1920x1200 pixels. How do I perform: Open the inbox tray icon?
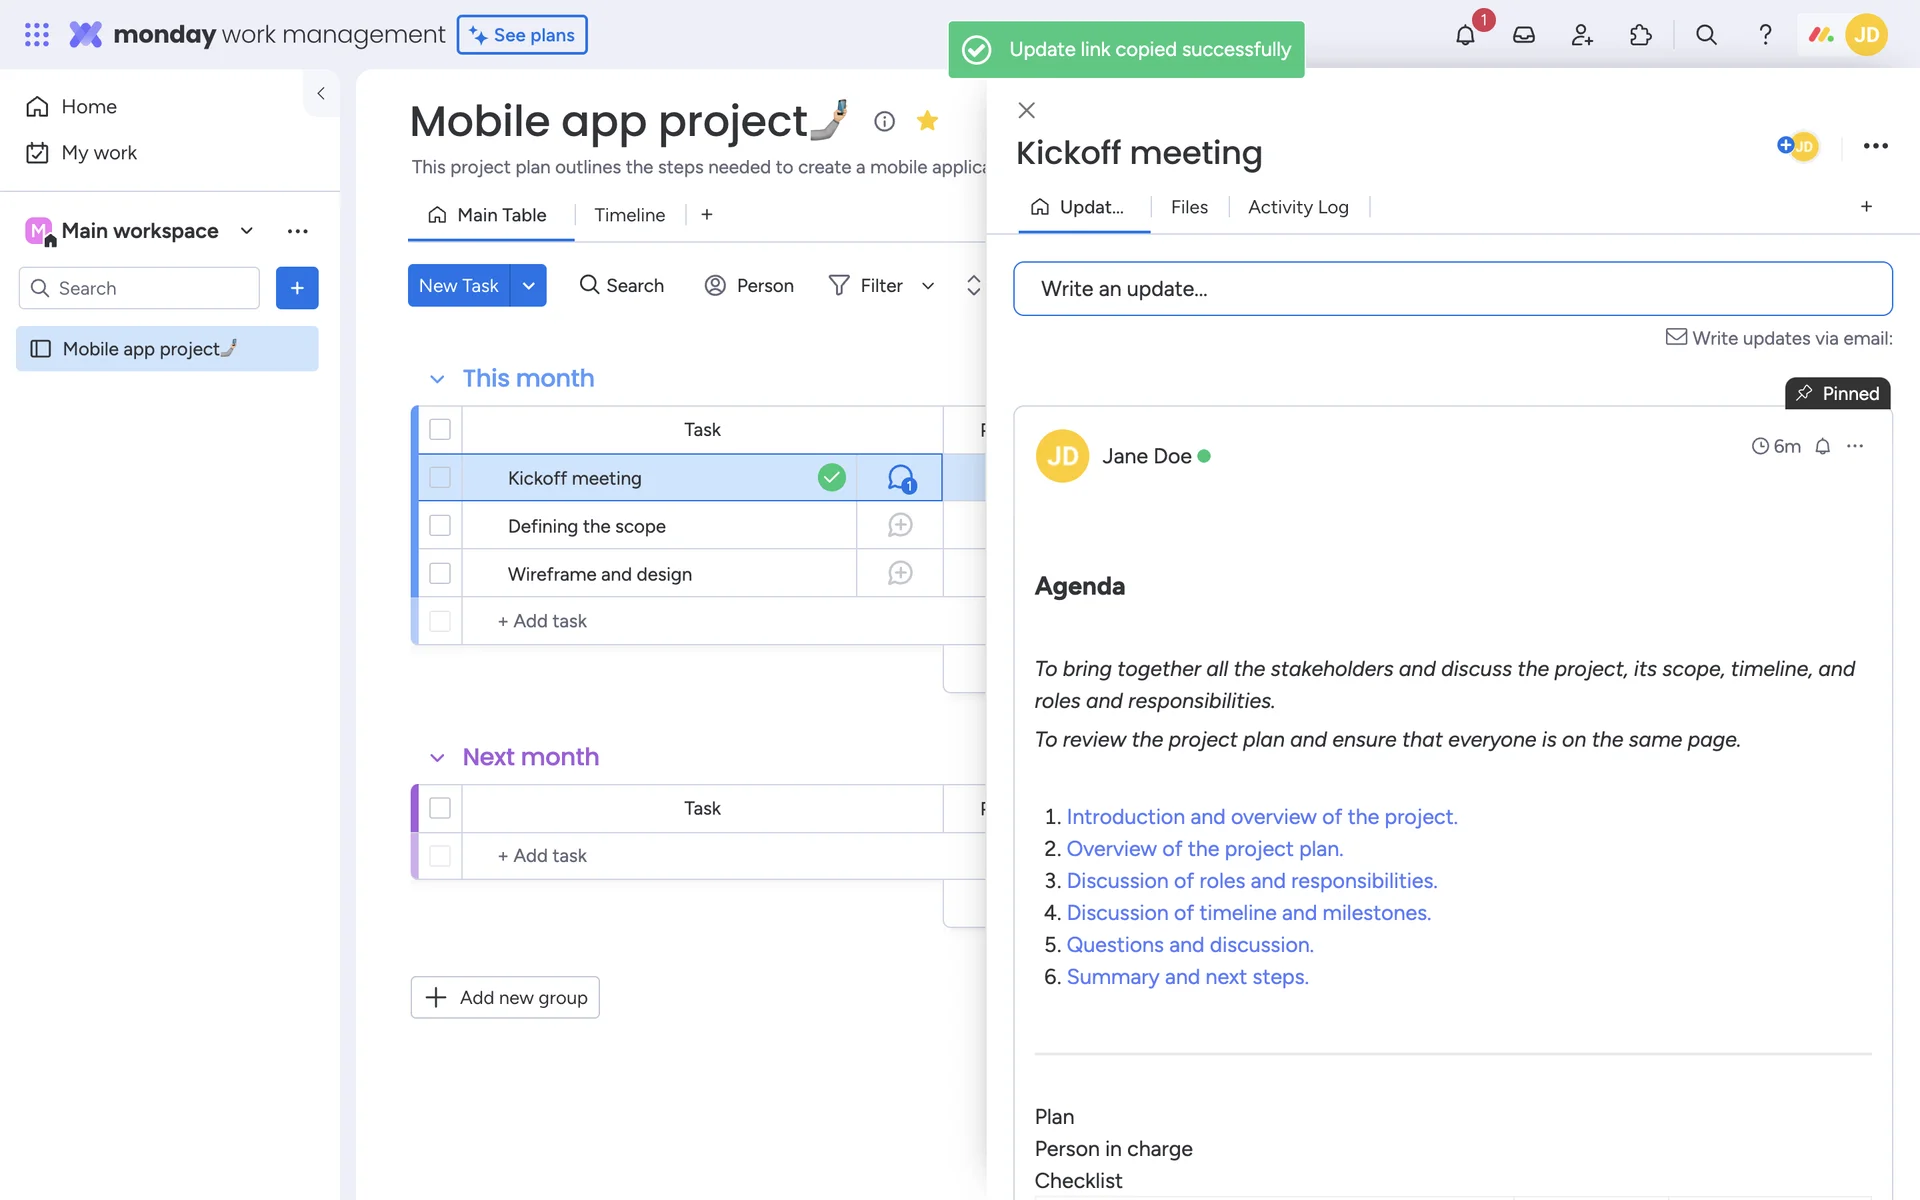(1523, 35)
